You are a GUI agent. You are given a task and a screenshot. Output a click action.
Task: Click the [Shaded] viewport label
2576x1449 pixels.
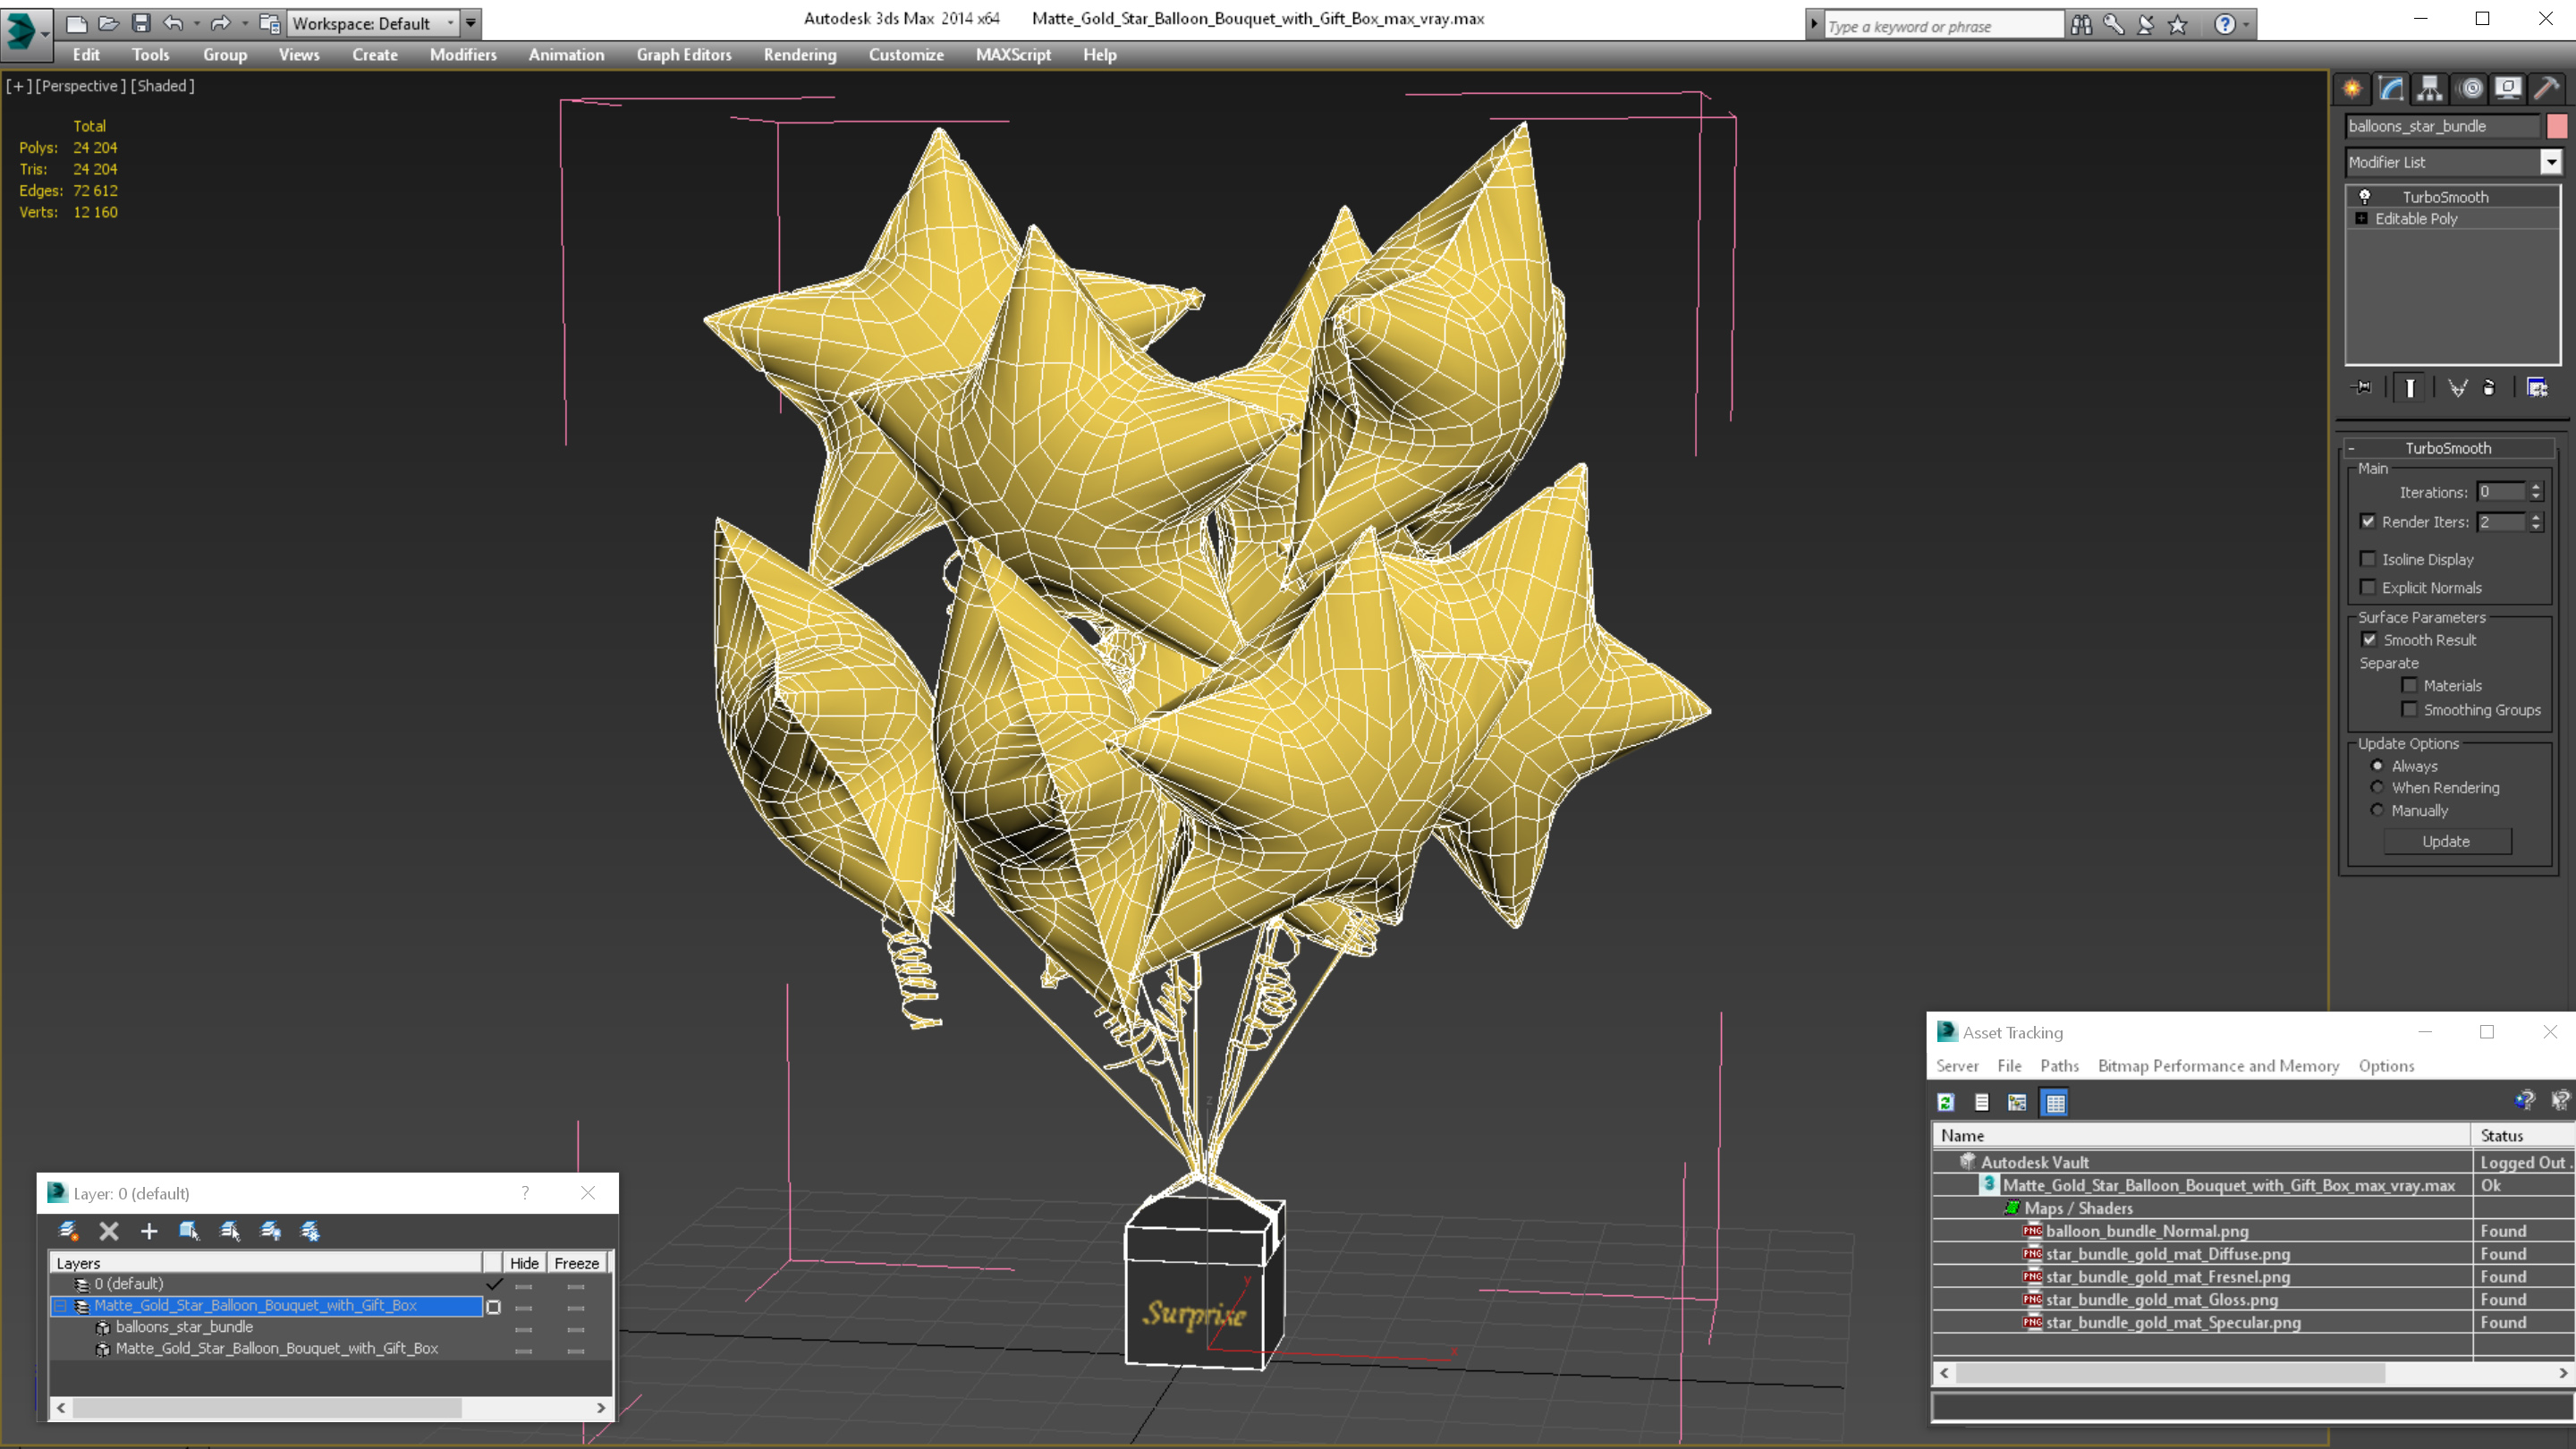tap(163, 86)
